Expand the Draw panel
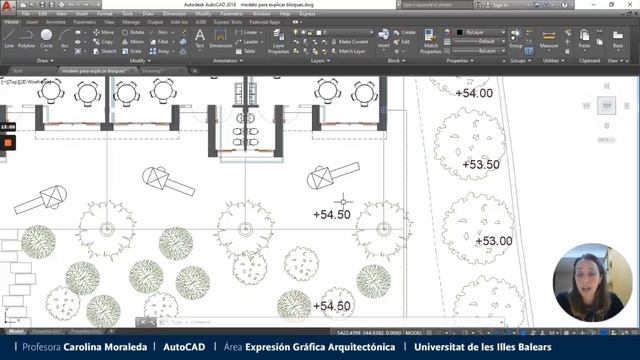640x360 pixels. click(x=45, y=61)
